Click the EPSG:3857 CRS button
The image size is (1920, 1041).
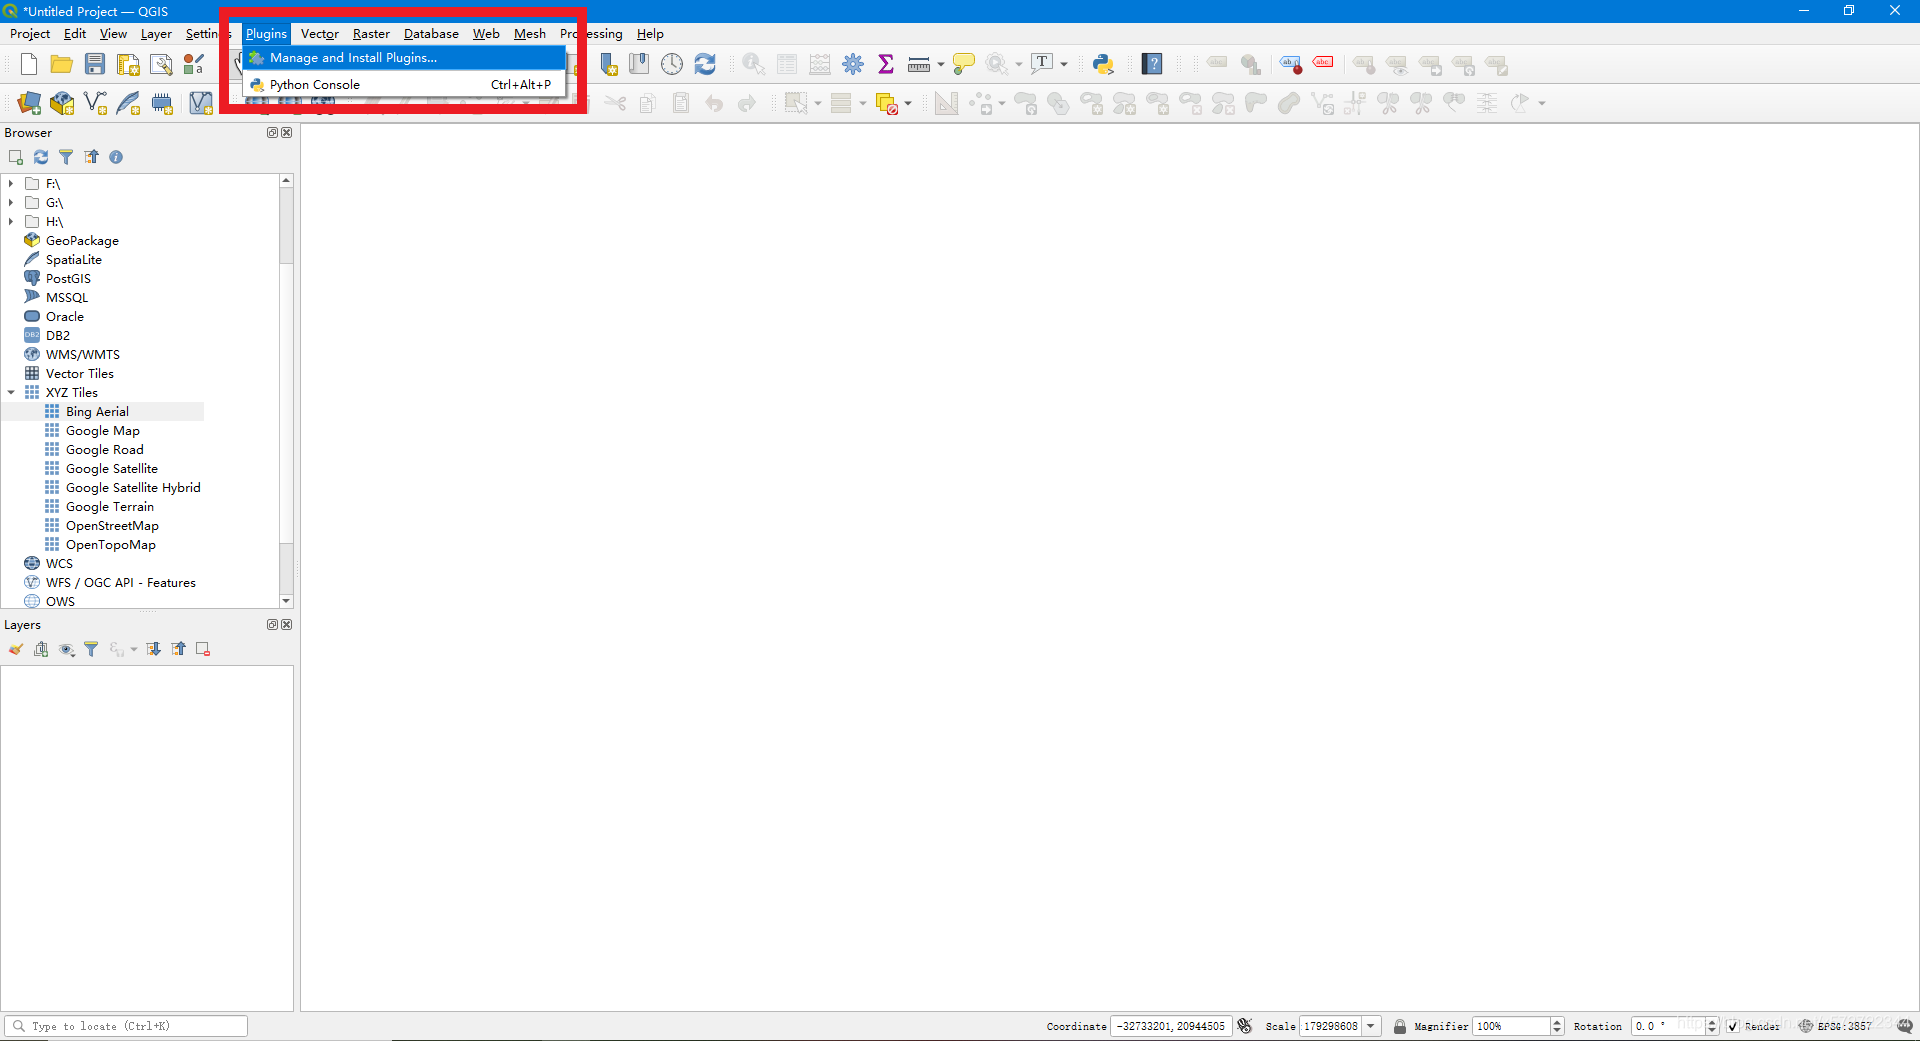[1835, 1026]
